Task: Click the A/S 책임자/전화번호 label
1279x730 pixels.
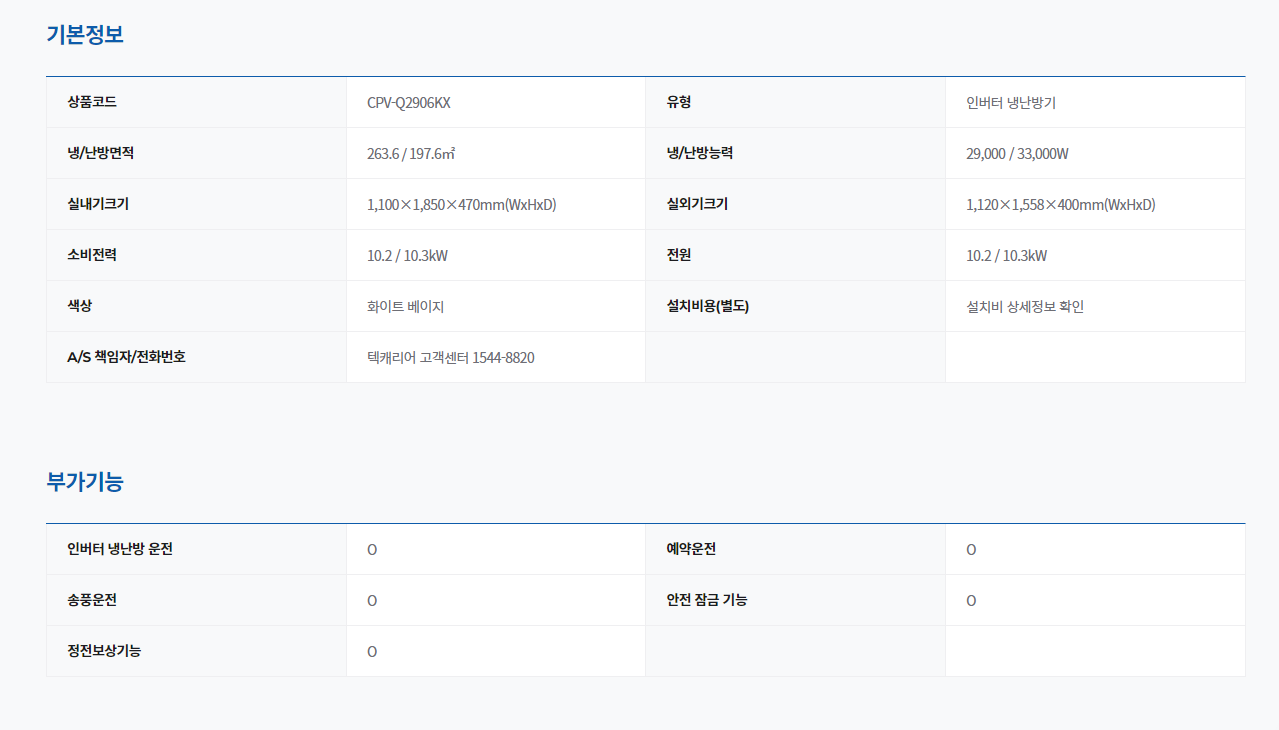Action: coord(126,357)
